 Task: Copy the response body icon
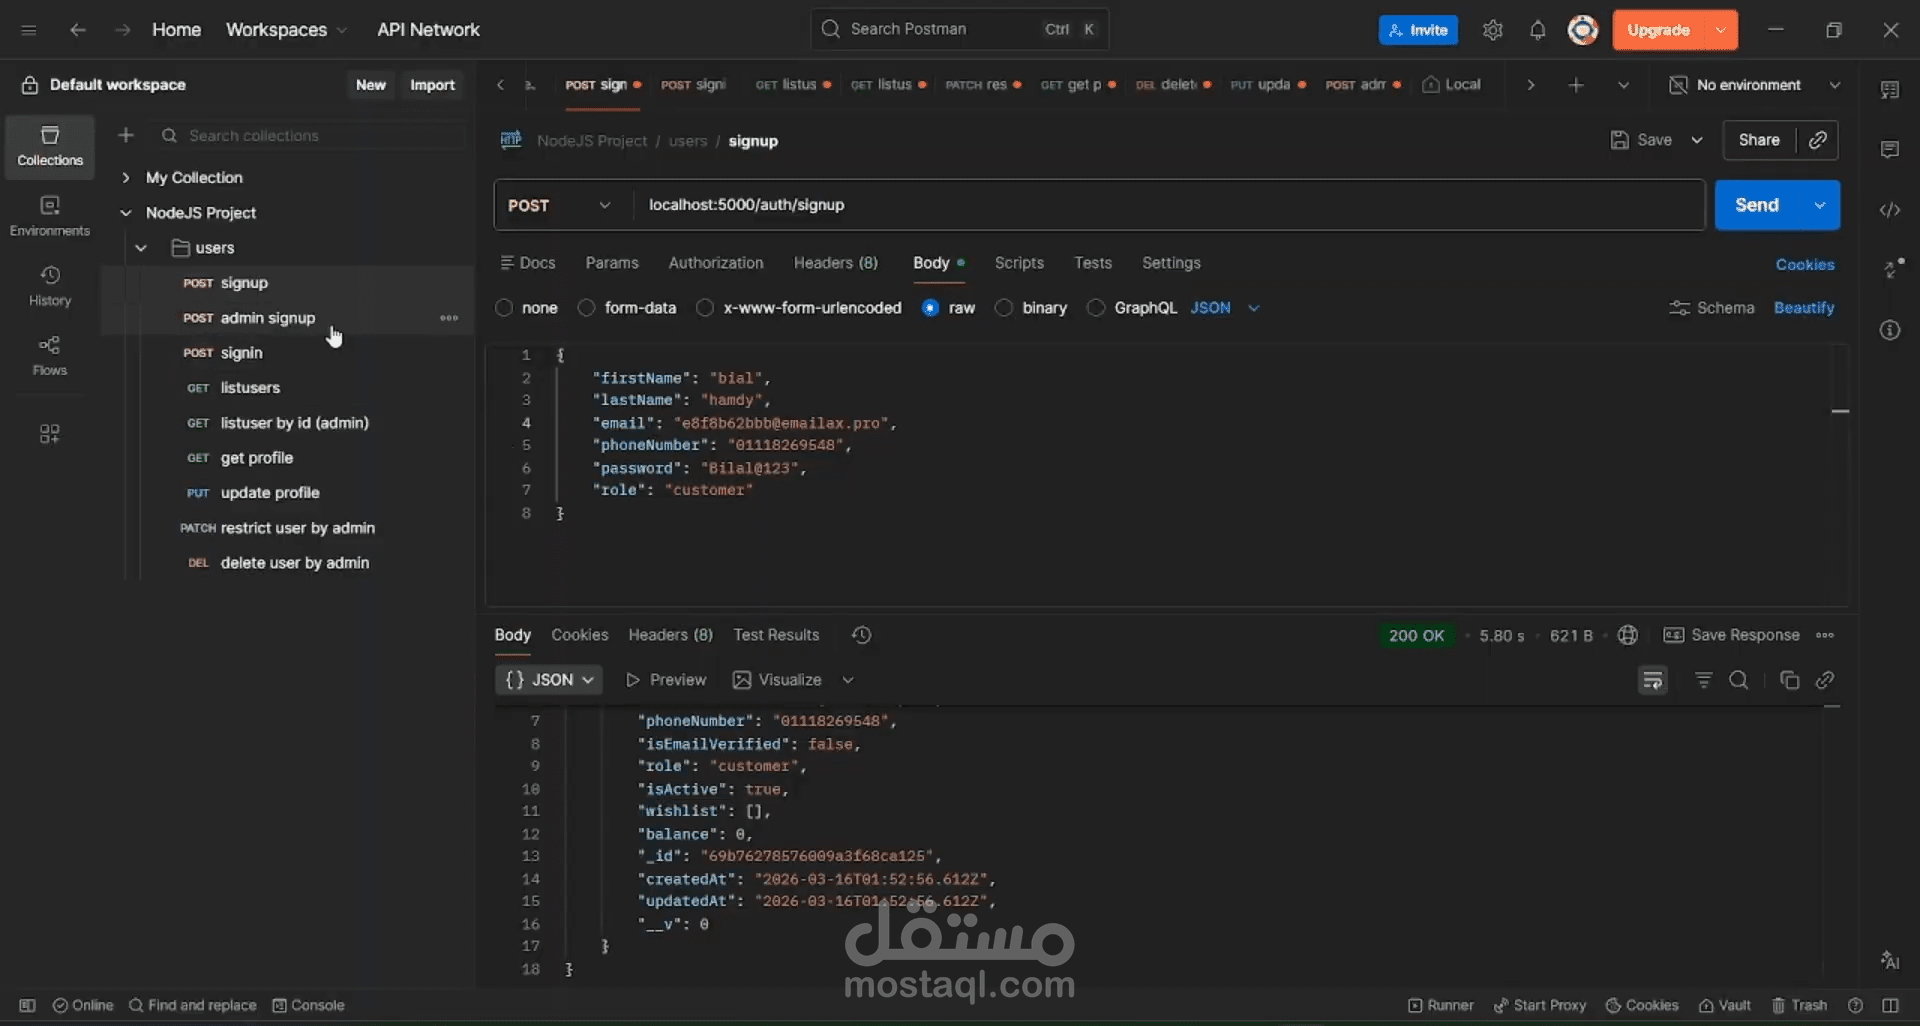pyautogui.click(x=1790, y=680)
